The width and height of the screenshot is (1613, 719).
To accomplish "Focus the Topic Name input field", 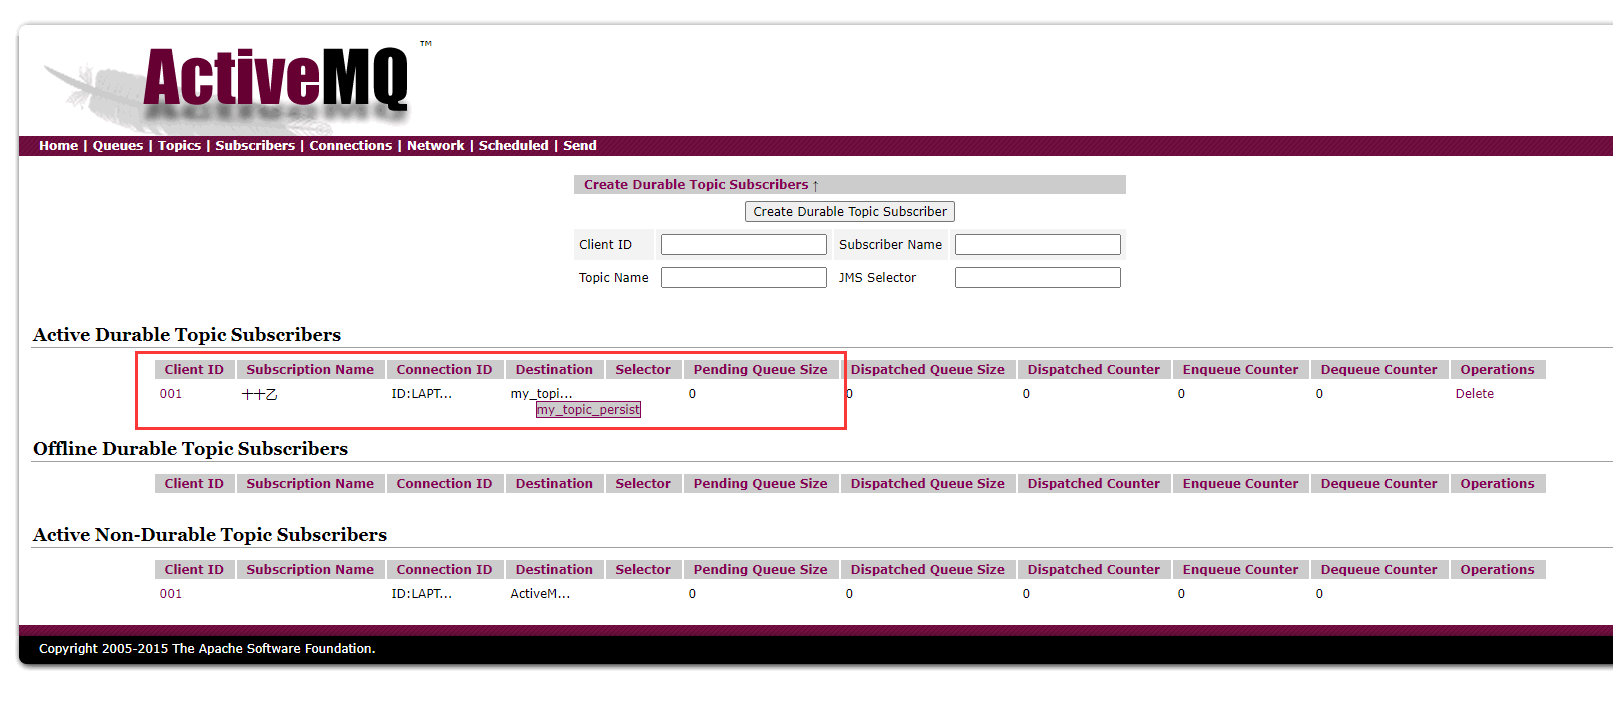I will click(744, 278).
